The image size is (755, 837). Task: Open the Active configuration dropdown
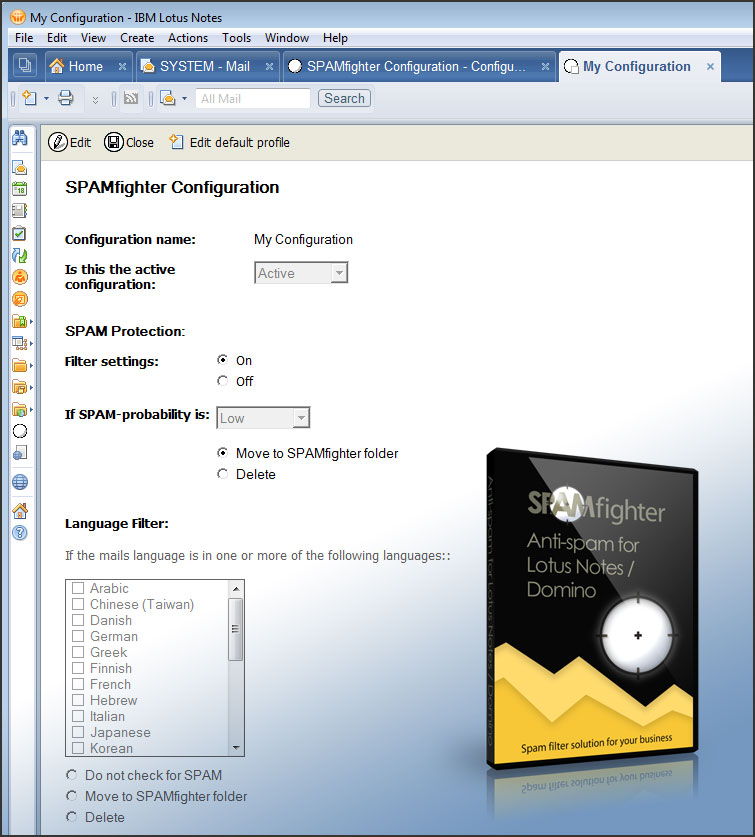point(301,273)
